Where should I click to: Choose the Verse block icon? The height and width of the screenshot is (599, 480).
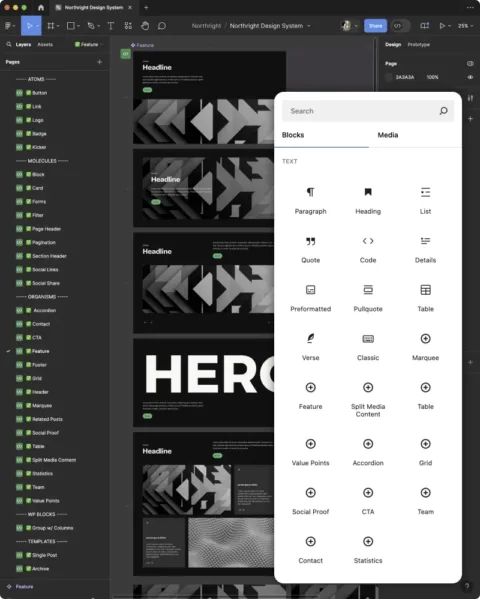310,338
